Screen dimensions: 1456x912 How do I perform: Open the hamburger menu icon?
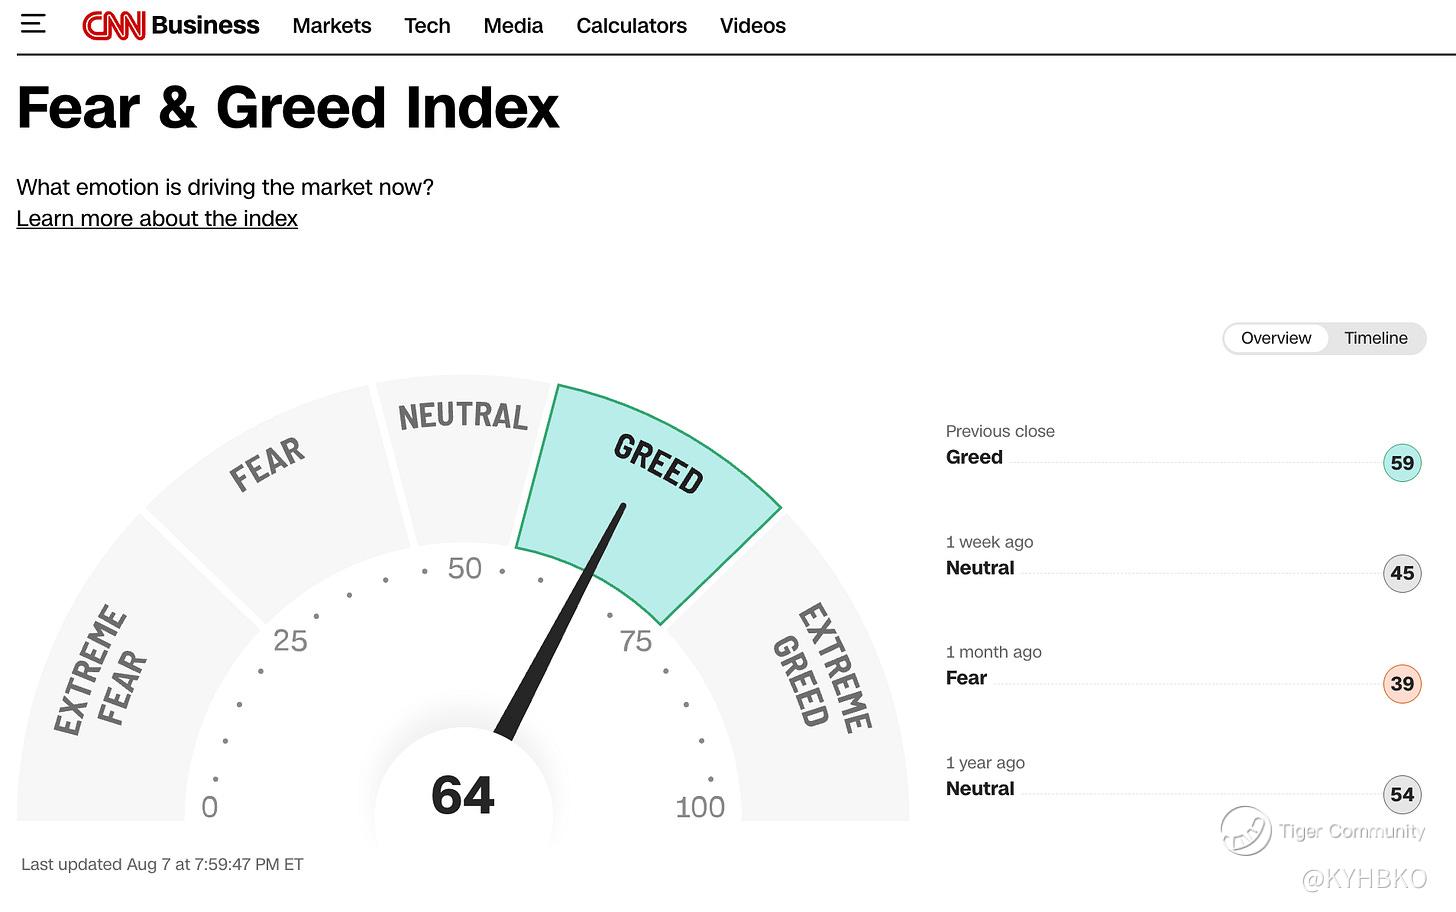pyautogui.click(x=33, y=24)
